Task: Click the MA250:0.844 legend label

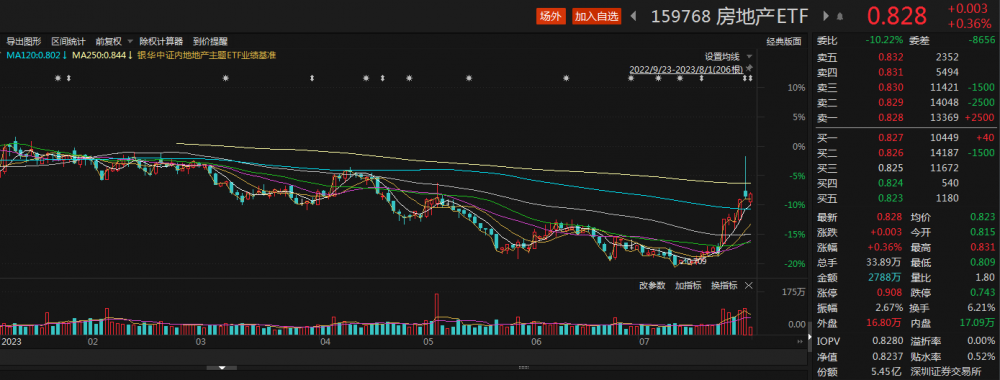Action: pyautogui.click(x=101, y=55)
